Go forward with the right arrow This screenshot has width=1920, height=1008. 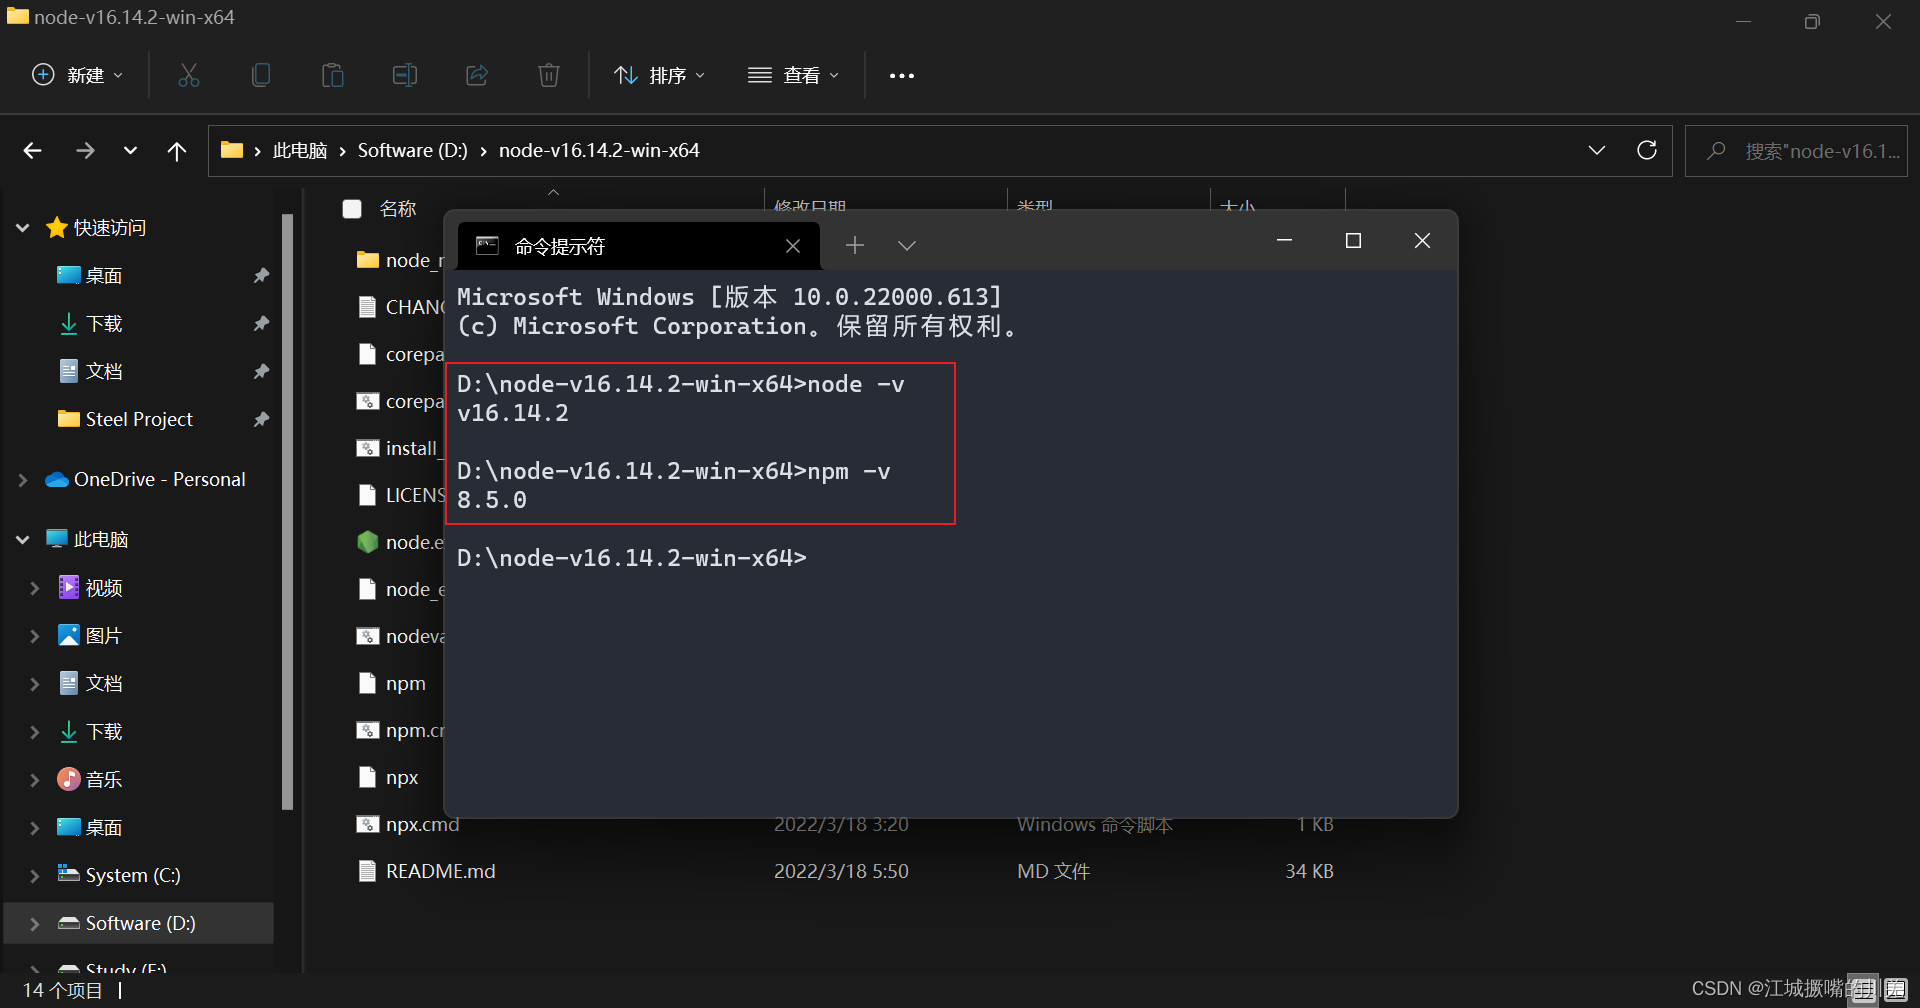click(85, 151)
